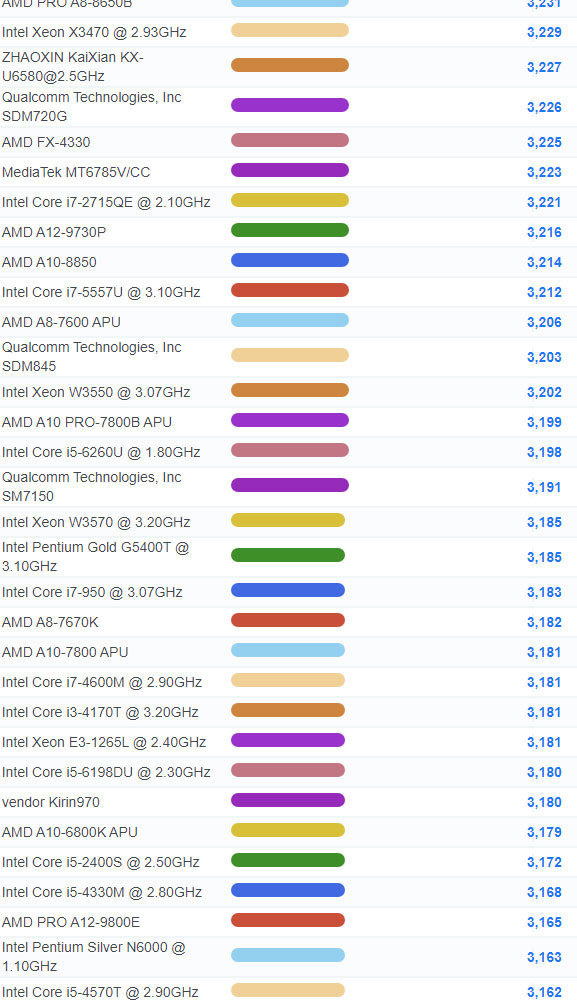Click Intel Core i5-2400S @ 2.50GHz
The image size is (577, 1000).
point(101,862)
